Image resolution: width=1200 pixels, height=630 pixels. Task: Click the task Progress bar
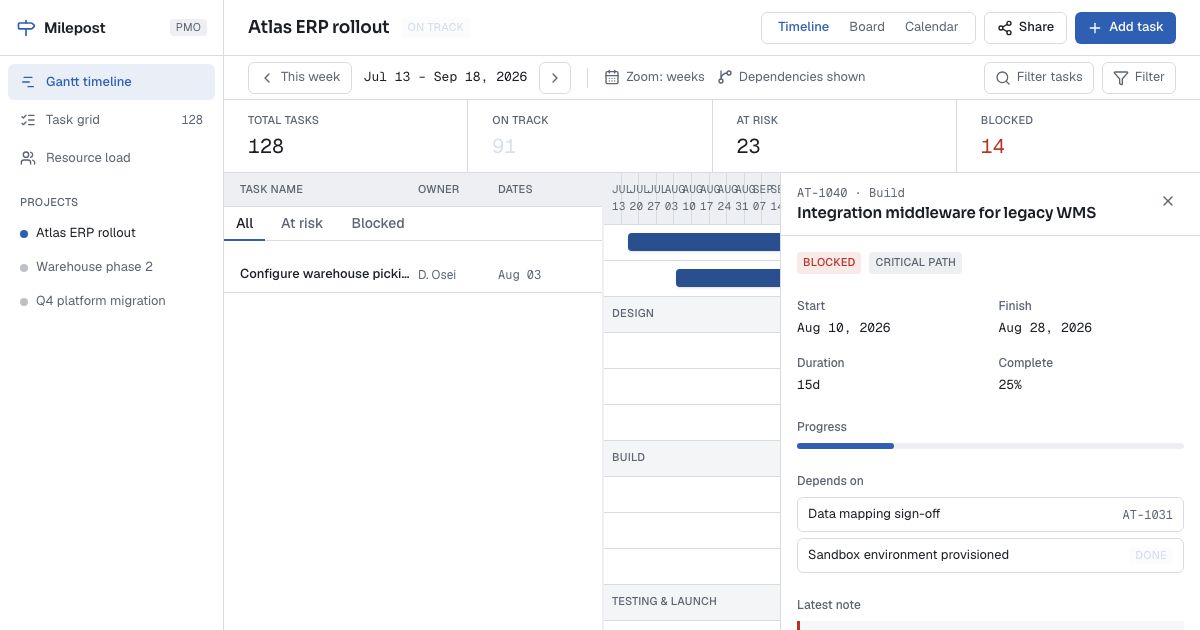[x=990, y=446]
